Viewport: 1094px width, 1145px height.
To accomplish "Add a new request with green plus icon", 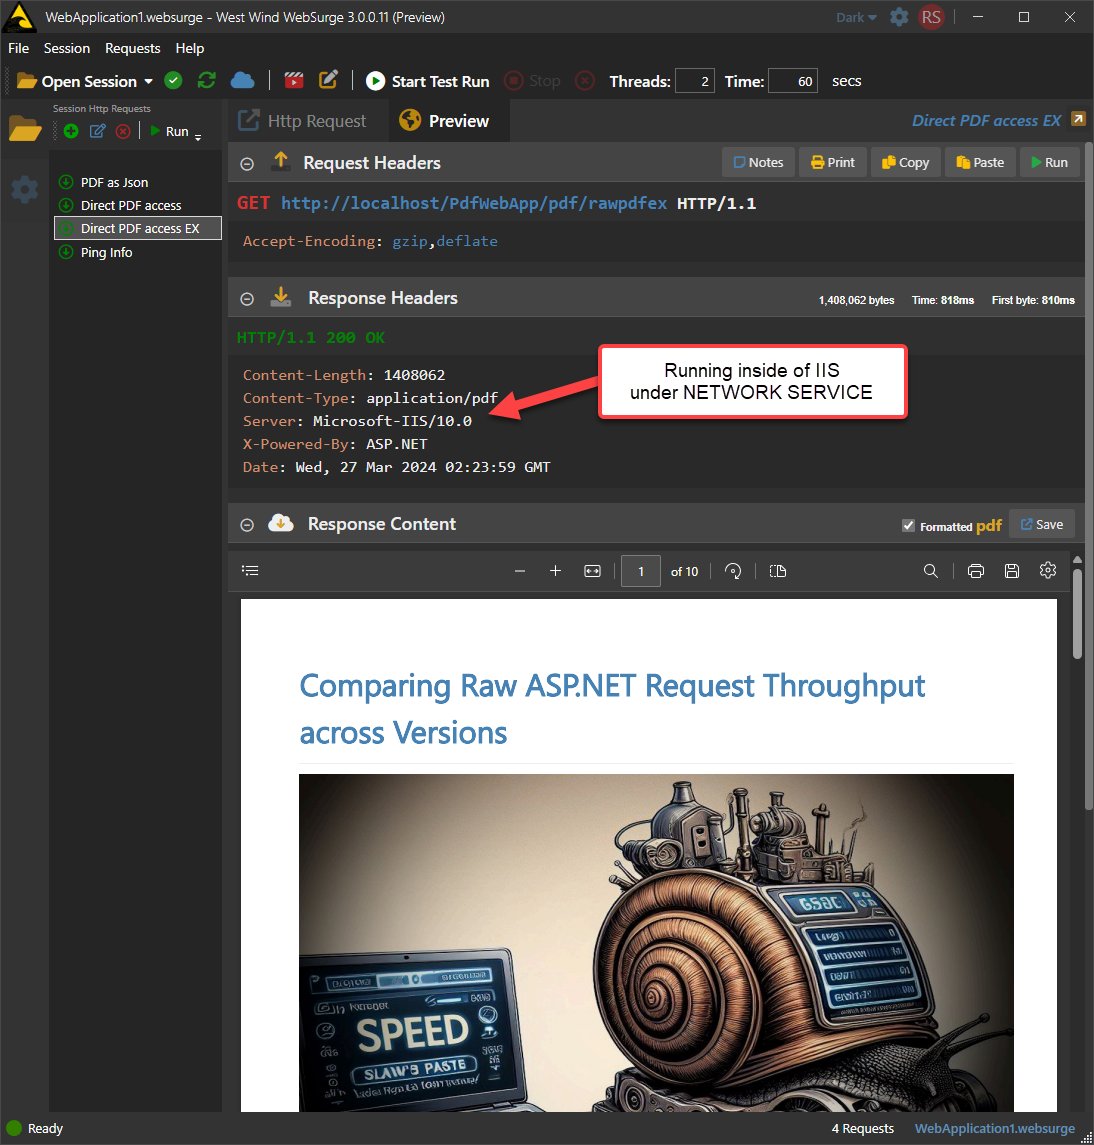I will coord(71,131).
